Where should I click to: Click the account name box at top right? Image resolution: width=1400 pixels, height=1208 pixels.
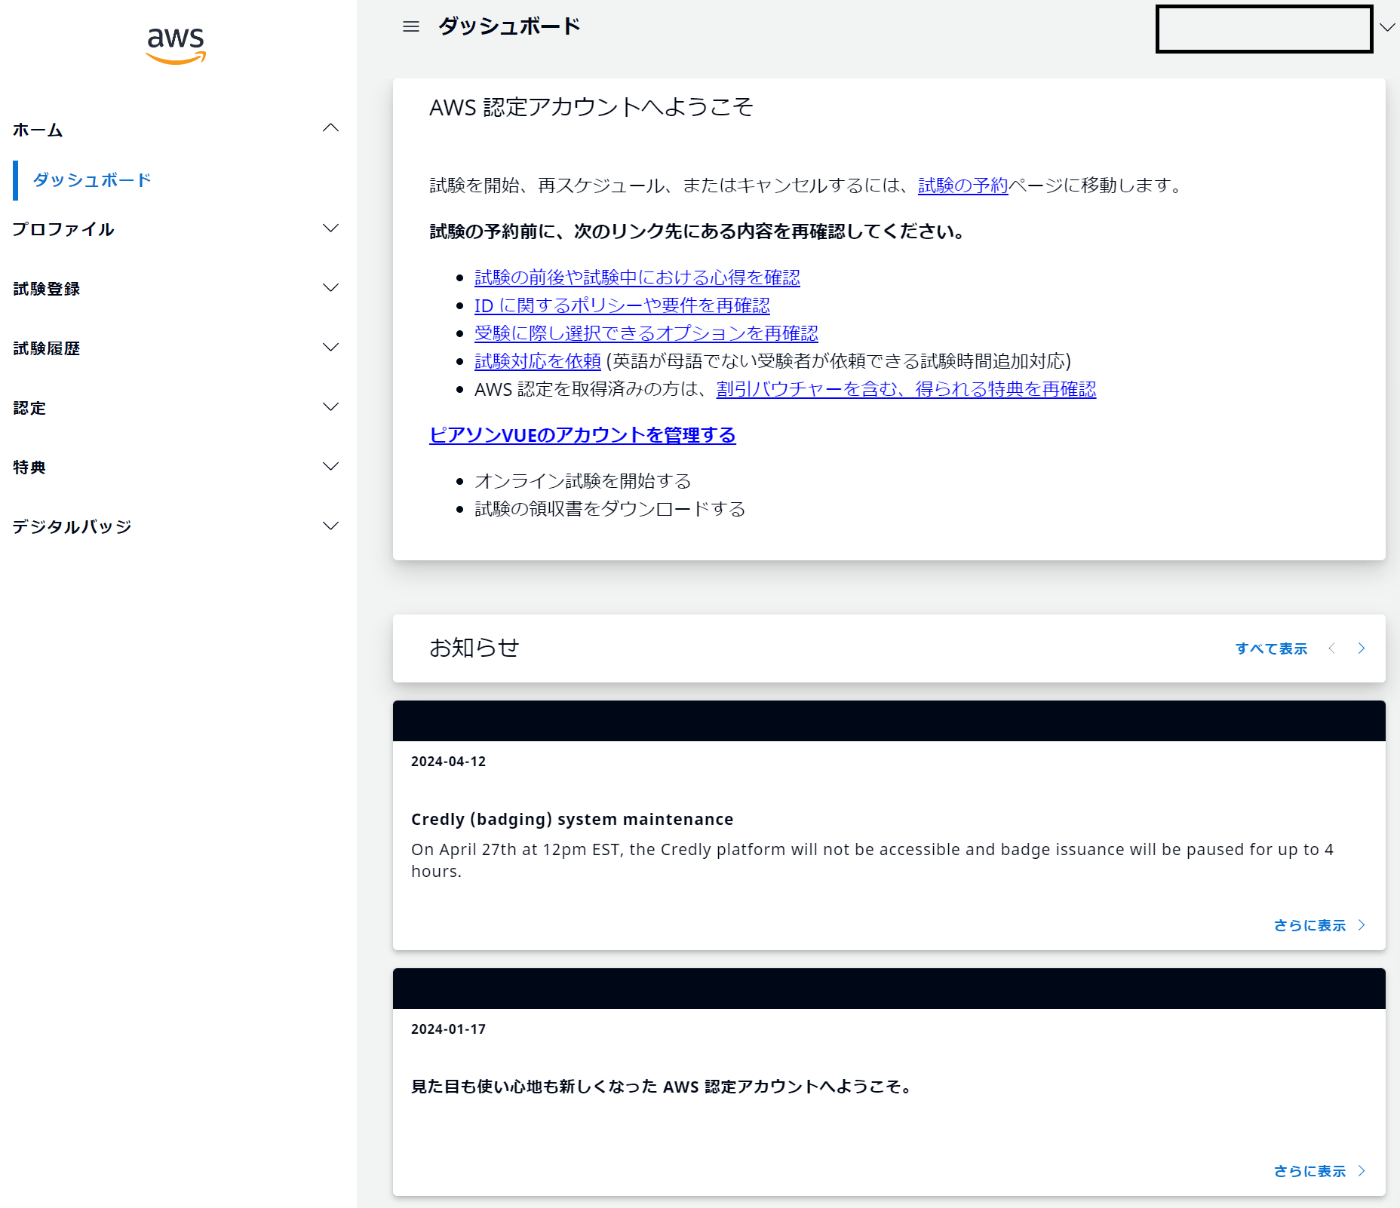[x=1264, y=29]
